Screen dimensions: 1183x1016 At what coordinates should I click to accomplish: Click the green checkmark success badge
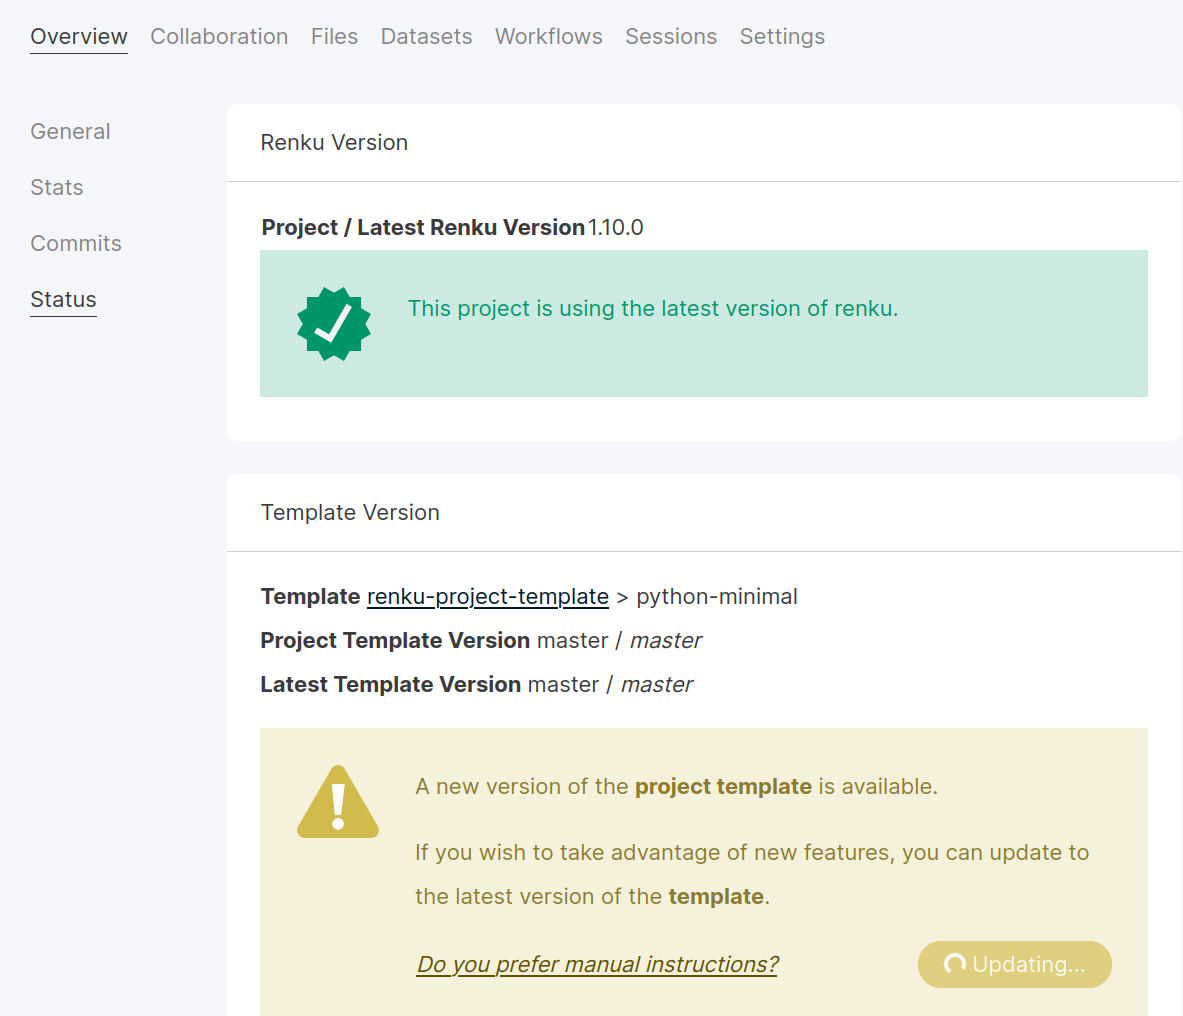tap(333, 323)
